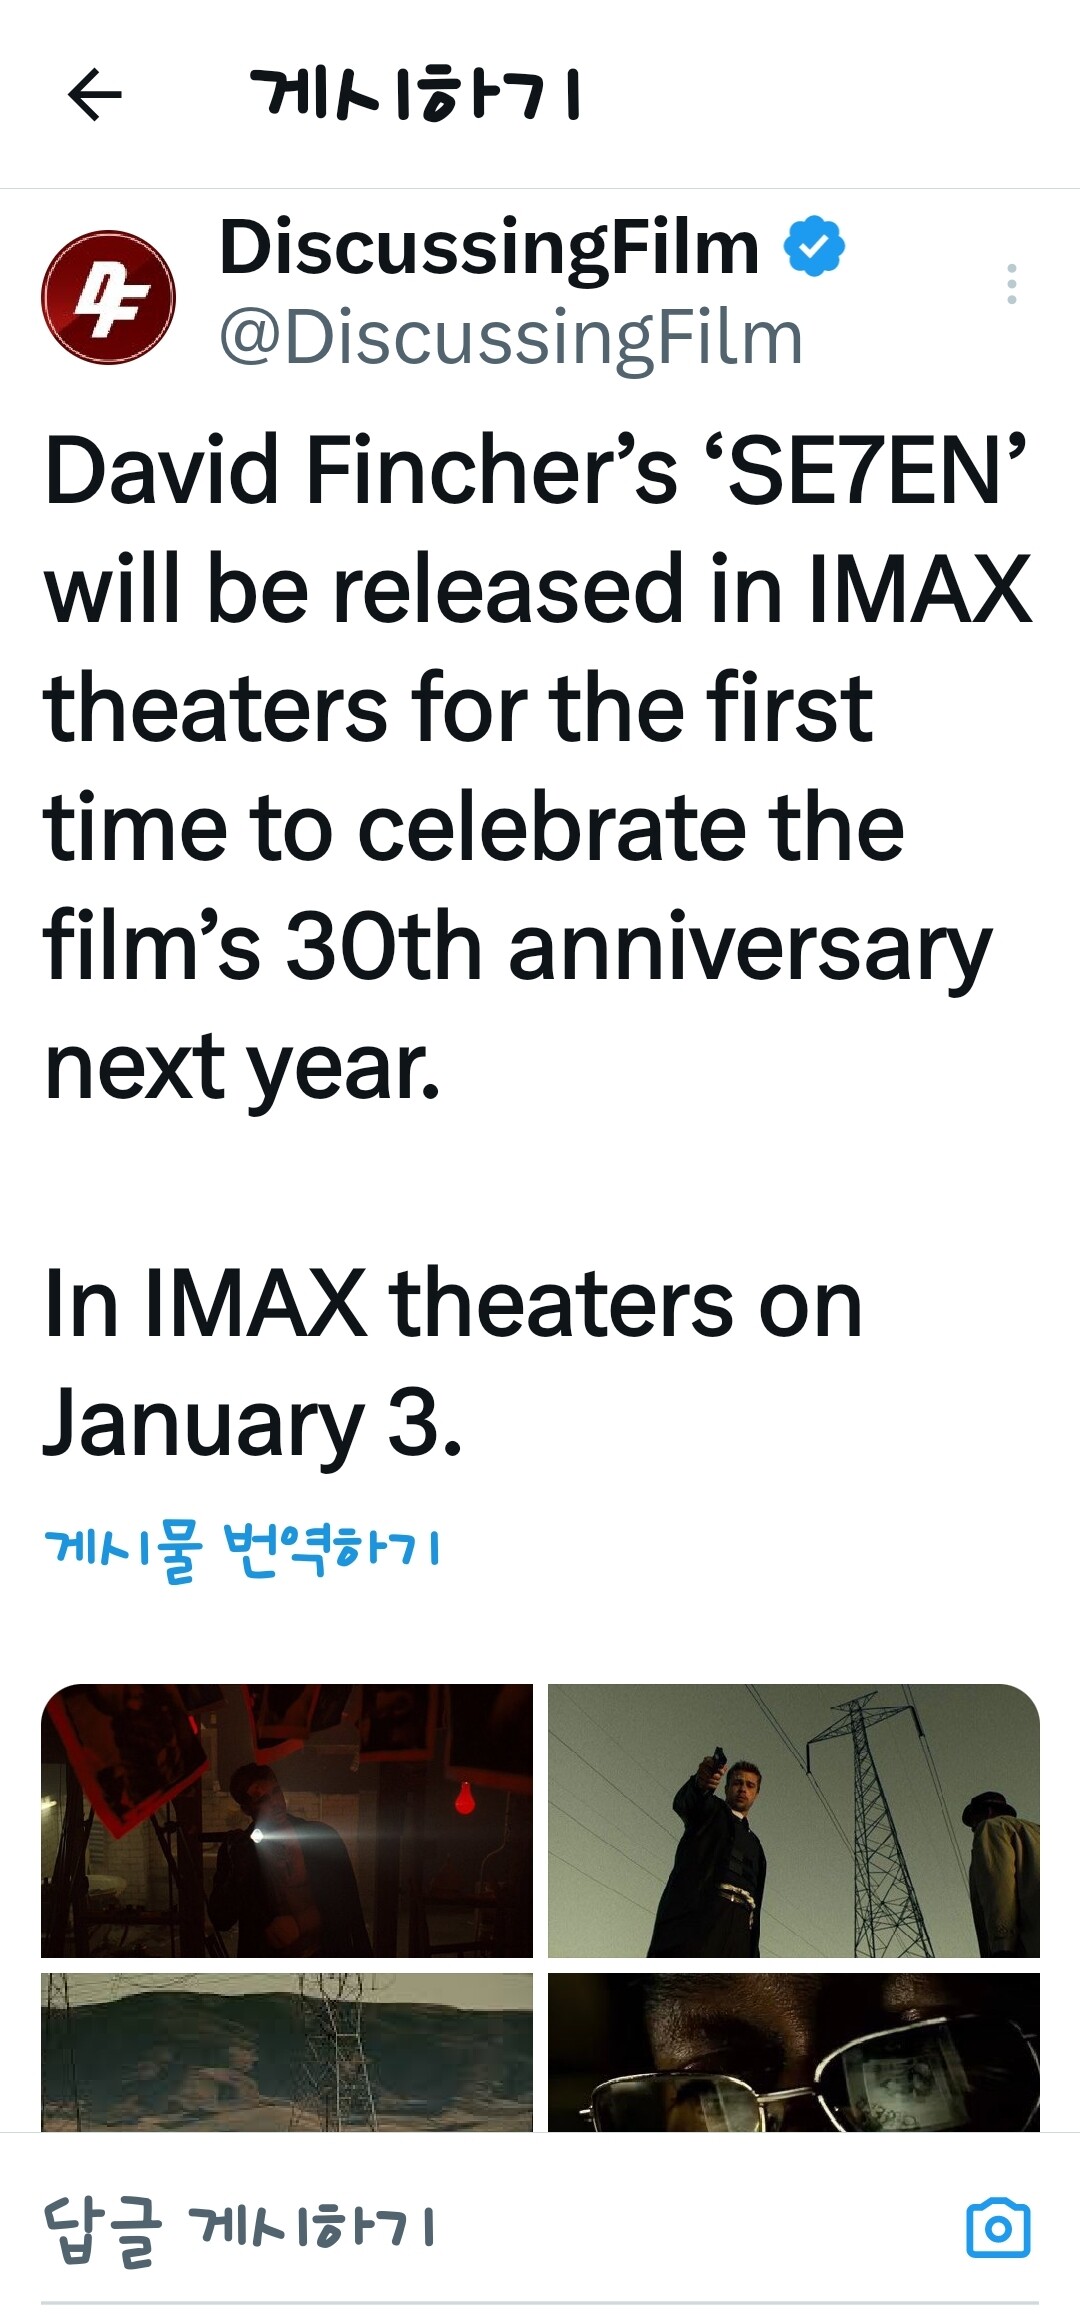Tap the '30th anniversary' line of the post

click(x=518, y=948)
